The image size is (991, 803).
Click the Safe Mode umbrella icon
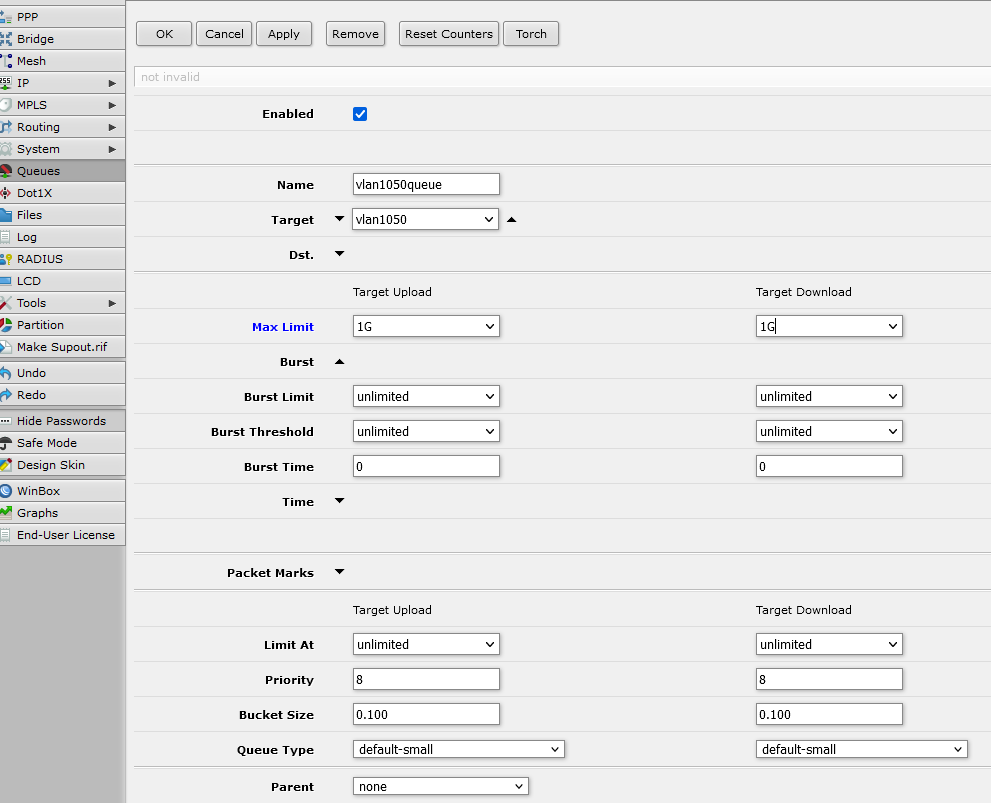[x=7, y=443]
